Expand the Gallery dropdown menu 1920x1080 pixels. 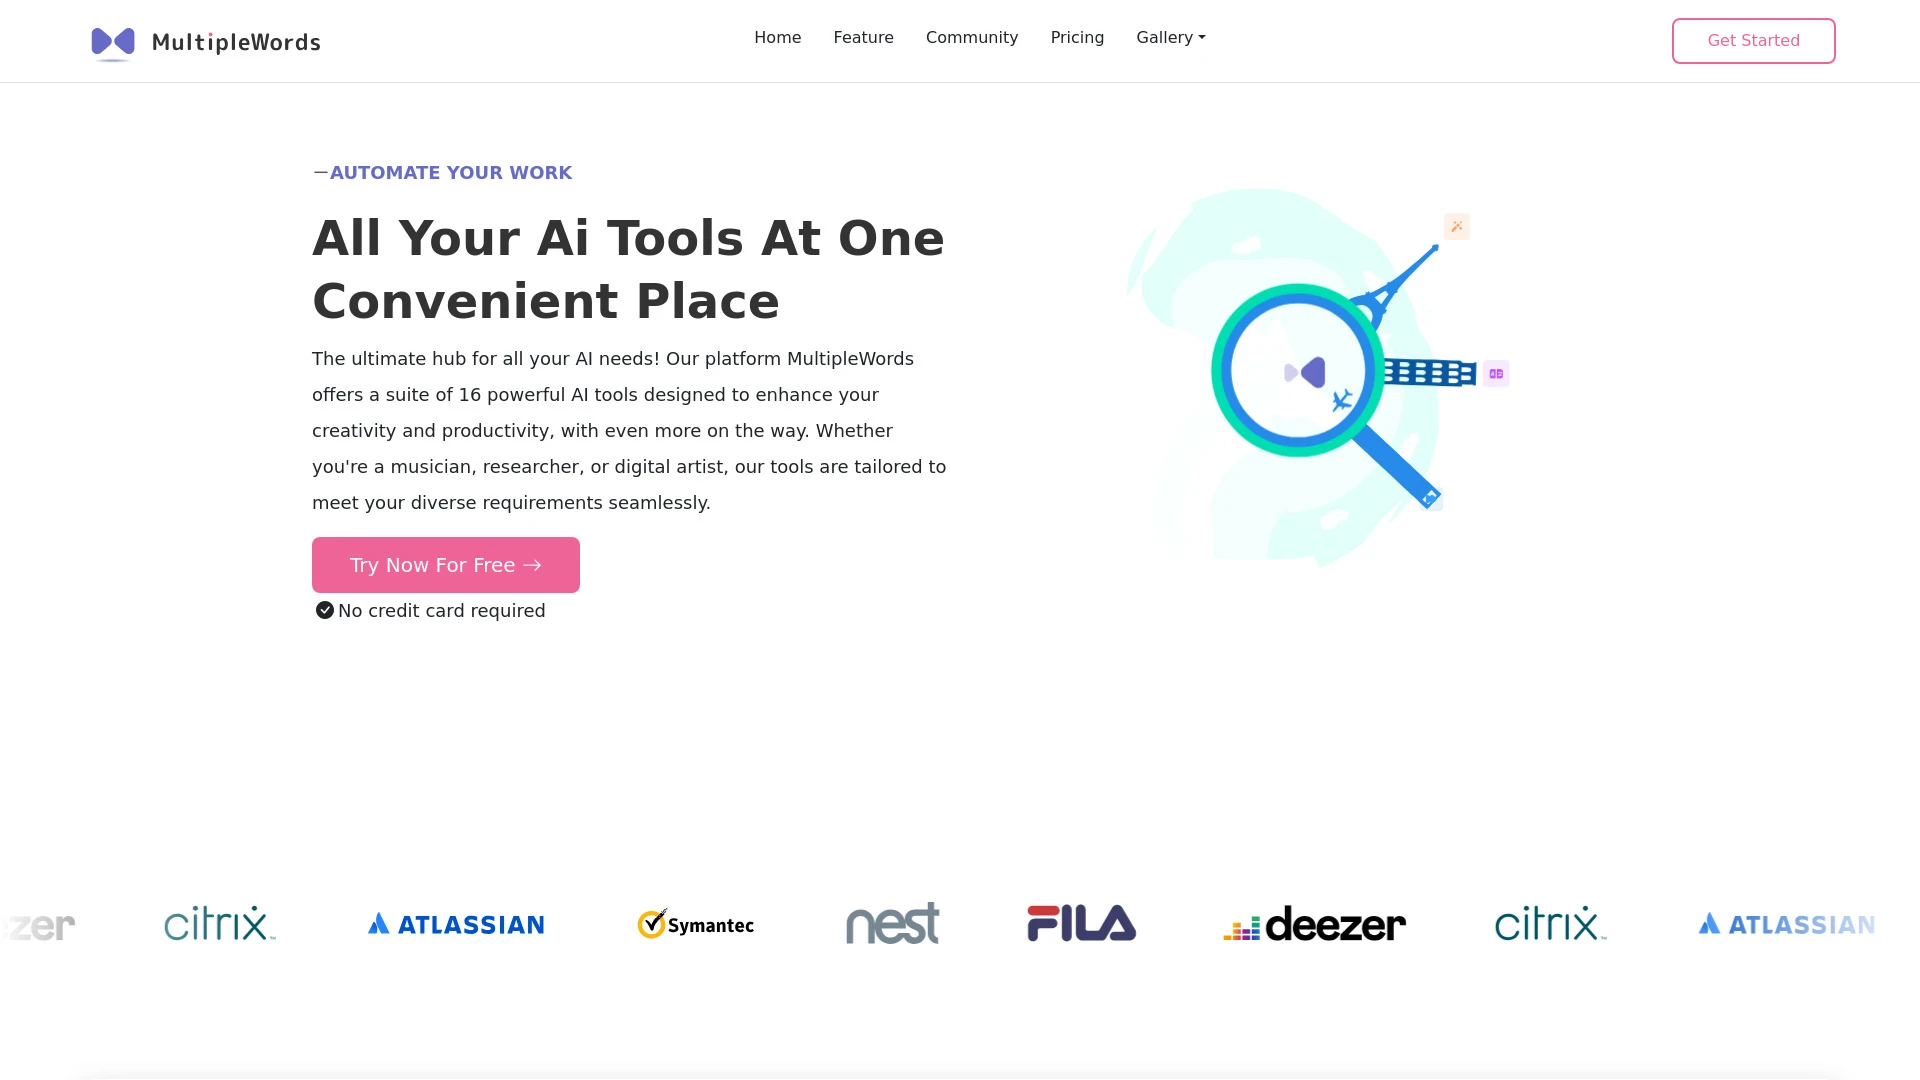tap(1170, 37)
